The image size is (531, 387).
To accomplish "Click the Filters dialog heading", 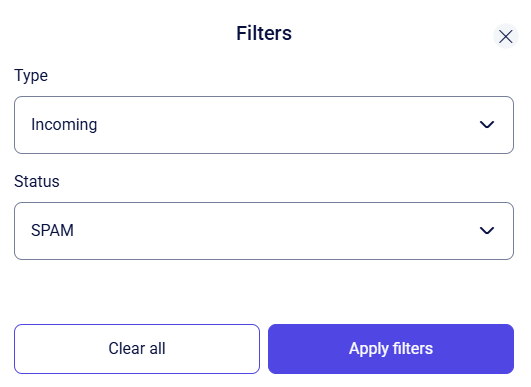I will pyautogui.click(x=264, y=33).
